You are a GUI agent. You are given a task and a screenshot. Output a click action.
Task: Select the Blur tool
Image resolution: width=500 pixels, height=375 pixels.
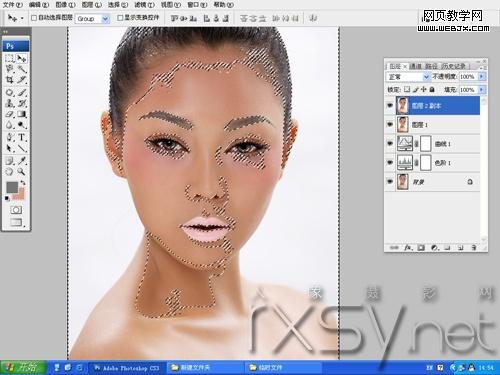(x=10, y=125)
